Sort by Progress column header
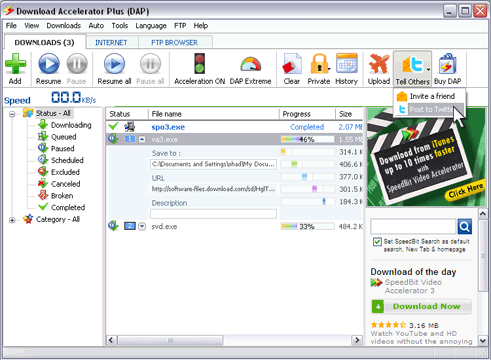The width and height of the screenshot is (491, 360). [x=307, y=114]
